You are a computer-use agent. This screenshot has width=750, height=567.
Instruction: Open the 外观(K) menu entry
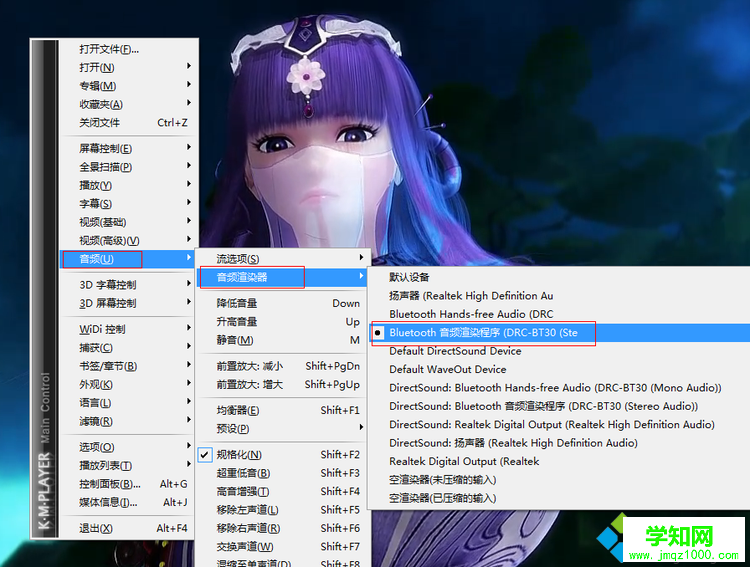tap(128, 384)
